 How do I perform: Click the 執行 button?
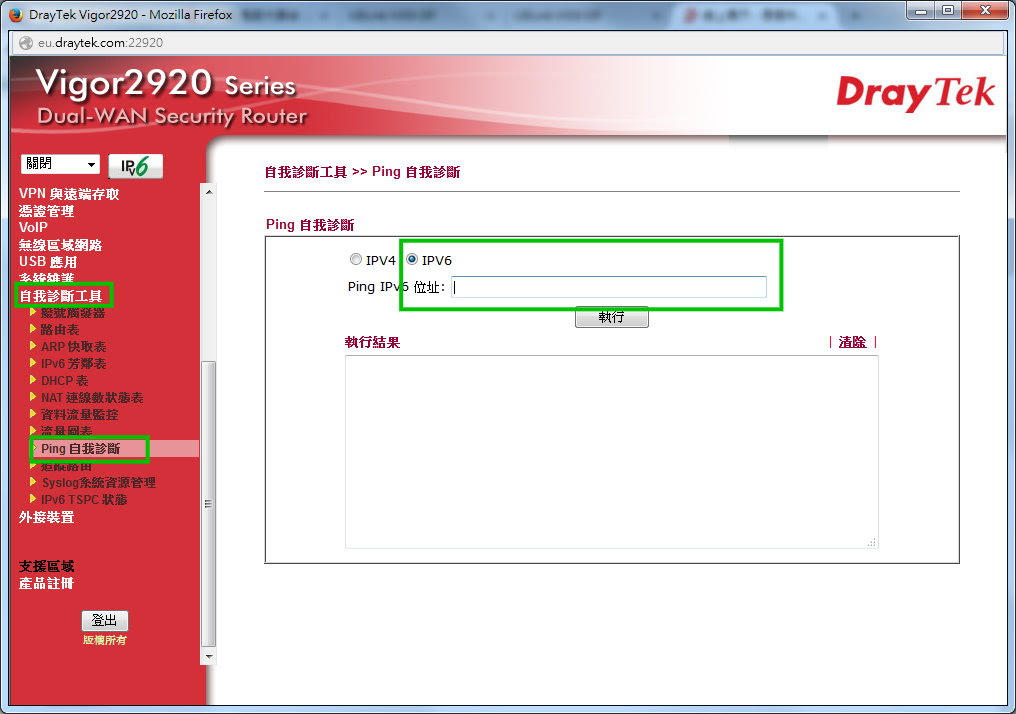pos(612,317)
